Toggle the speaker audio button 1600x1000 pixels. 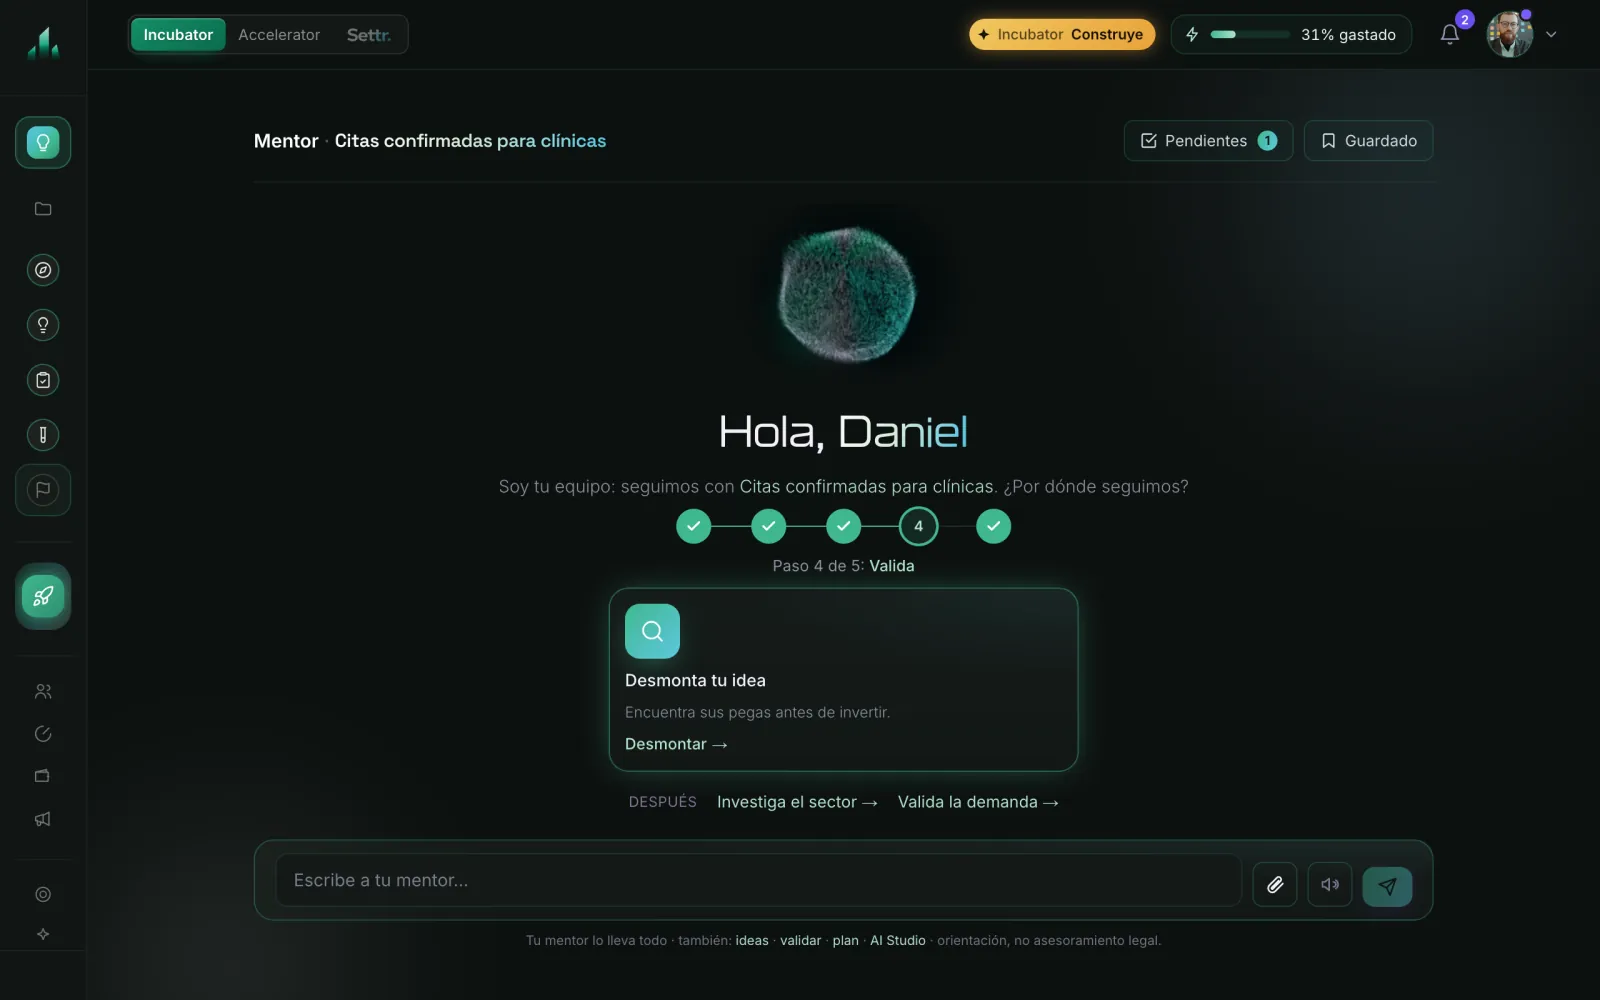[x=1330, y=885]
